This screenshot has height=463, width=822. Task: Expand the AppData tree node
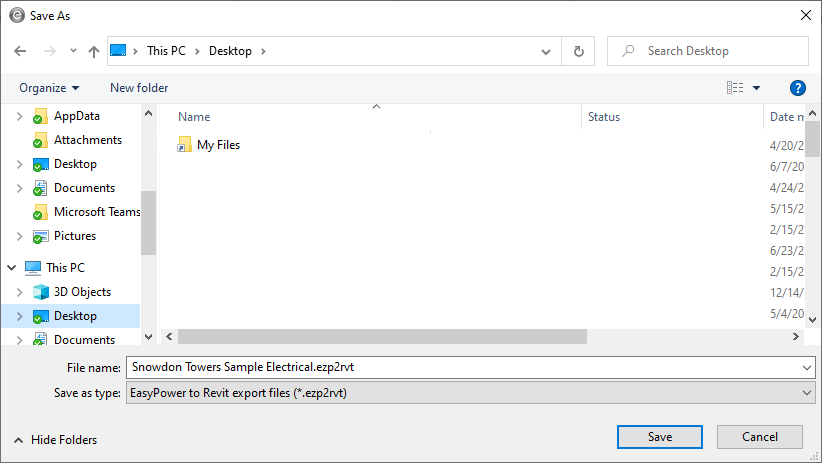(x=19, y=116)
